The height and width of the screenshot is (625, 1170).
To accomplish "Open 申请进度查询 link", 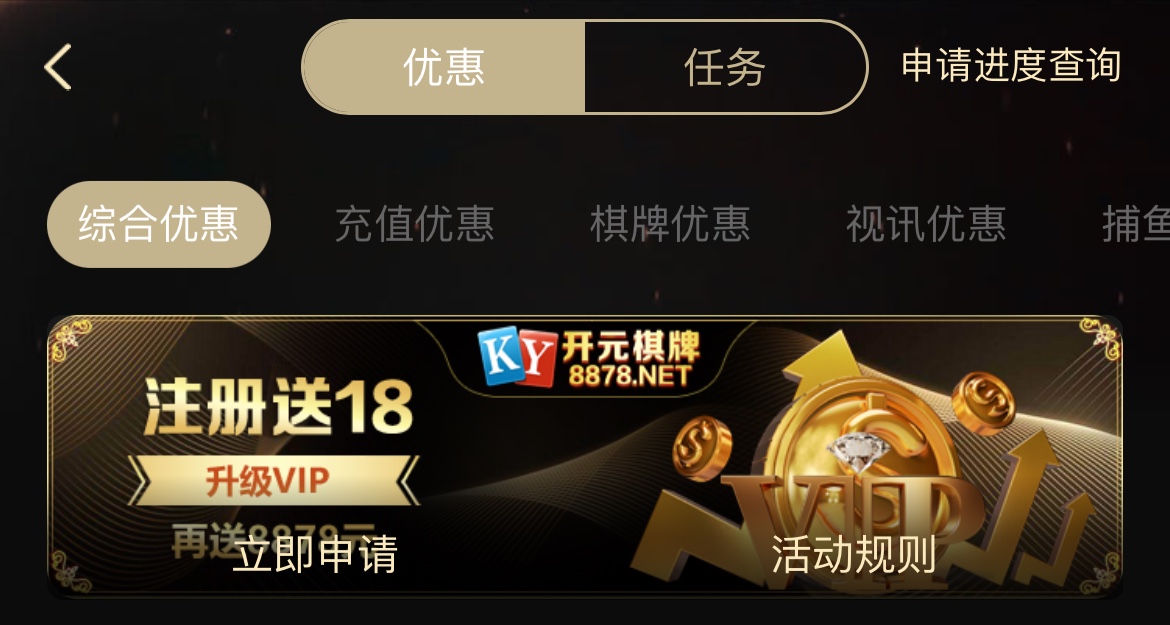I will 1011,66.
